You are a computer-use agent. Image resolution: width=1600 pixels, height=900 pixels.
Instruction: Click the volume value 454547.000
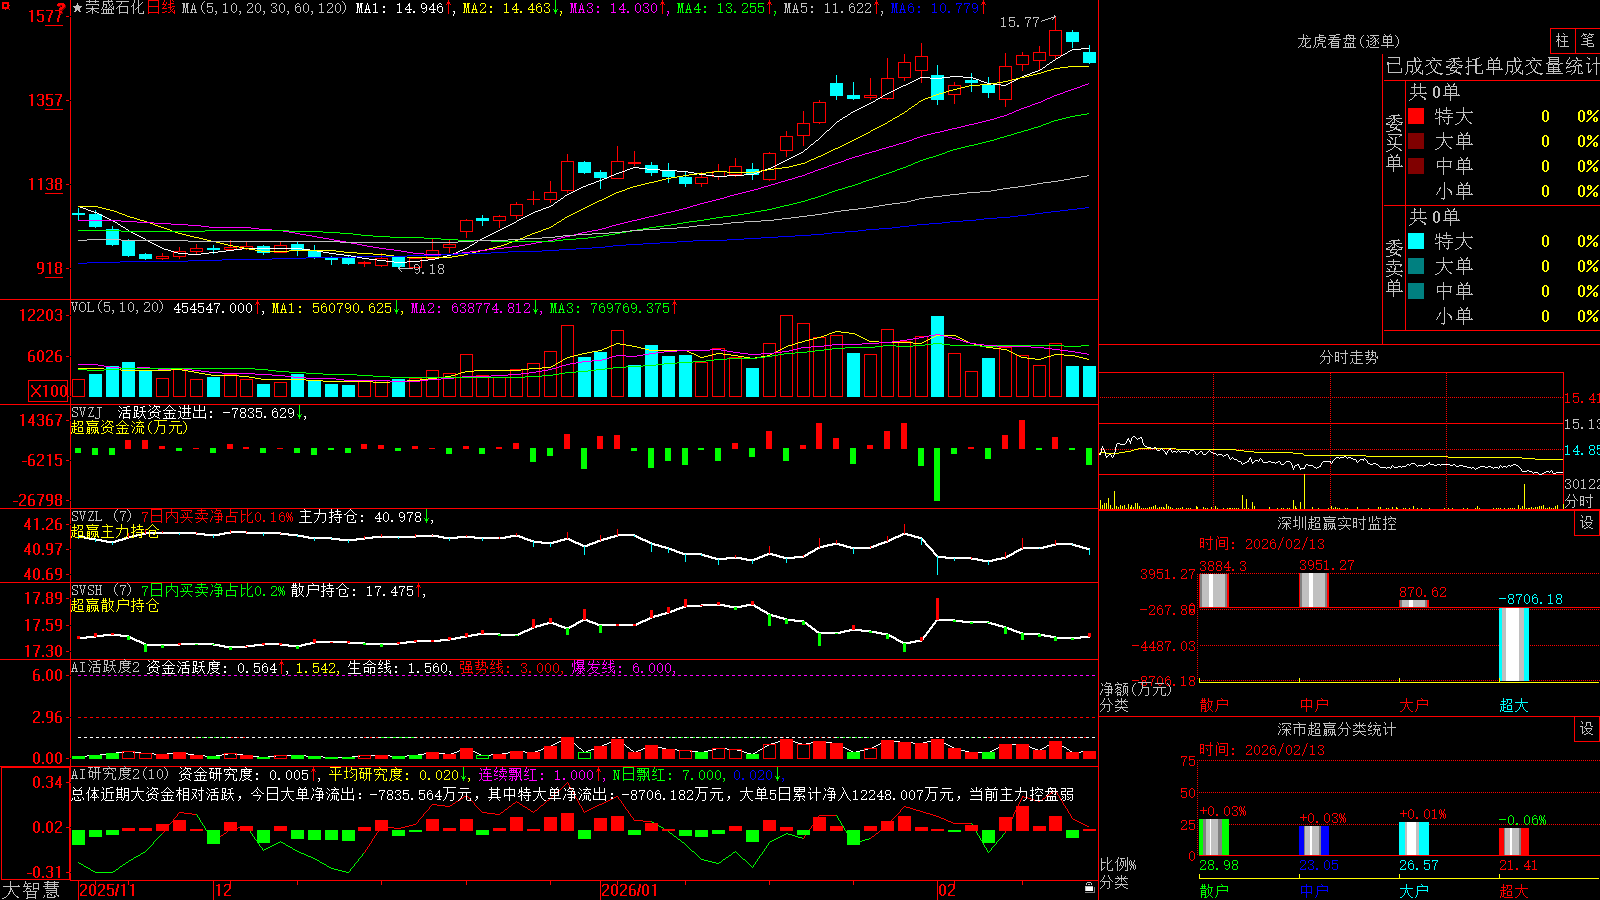pos(213,308)
